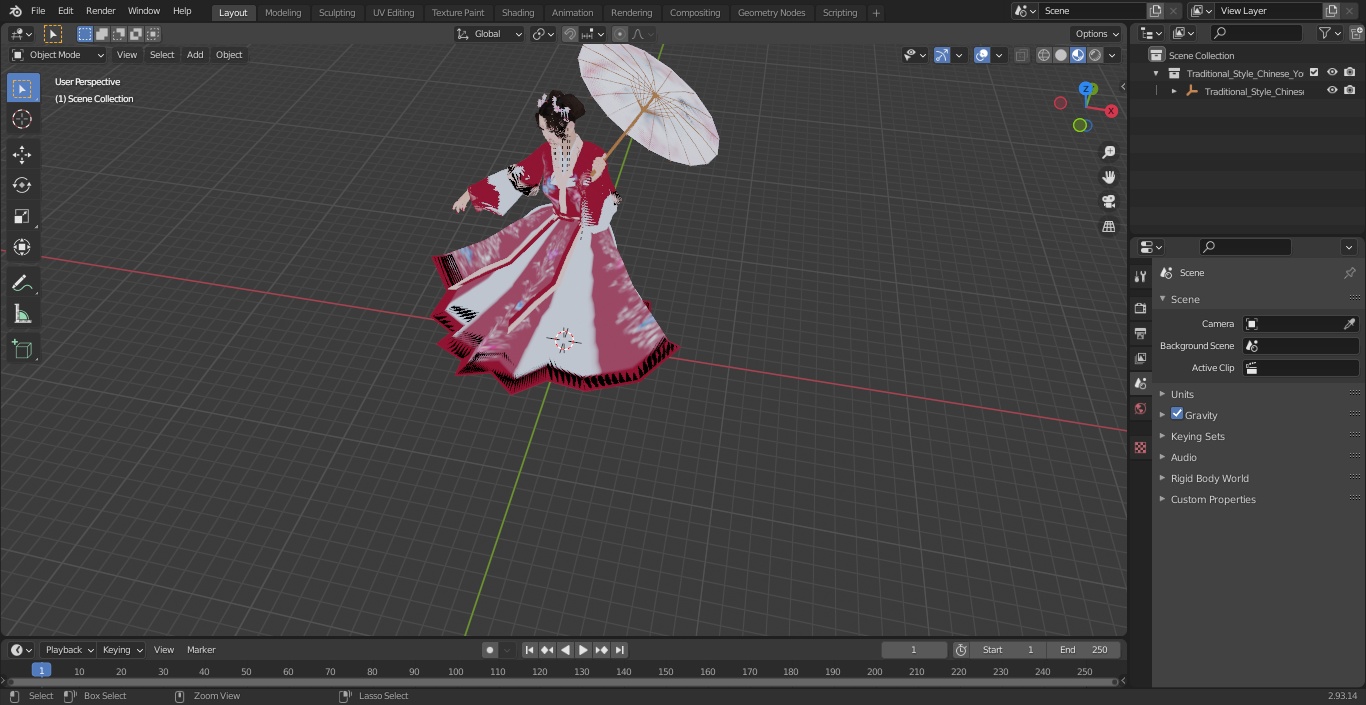Click the timeline horizontal scrollbar
1366x705 pixels.
562,682
